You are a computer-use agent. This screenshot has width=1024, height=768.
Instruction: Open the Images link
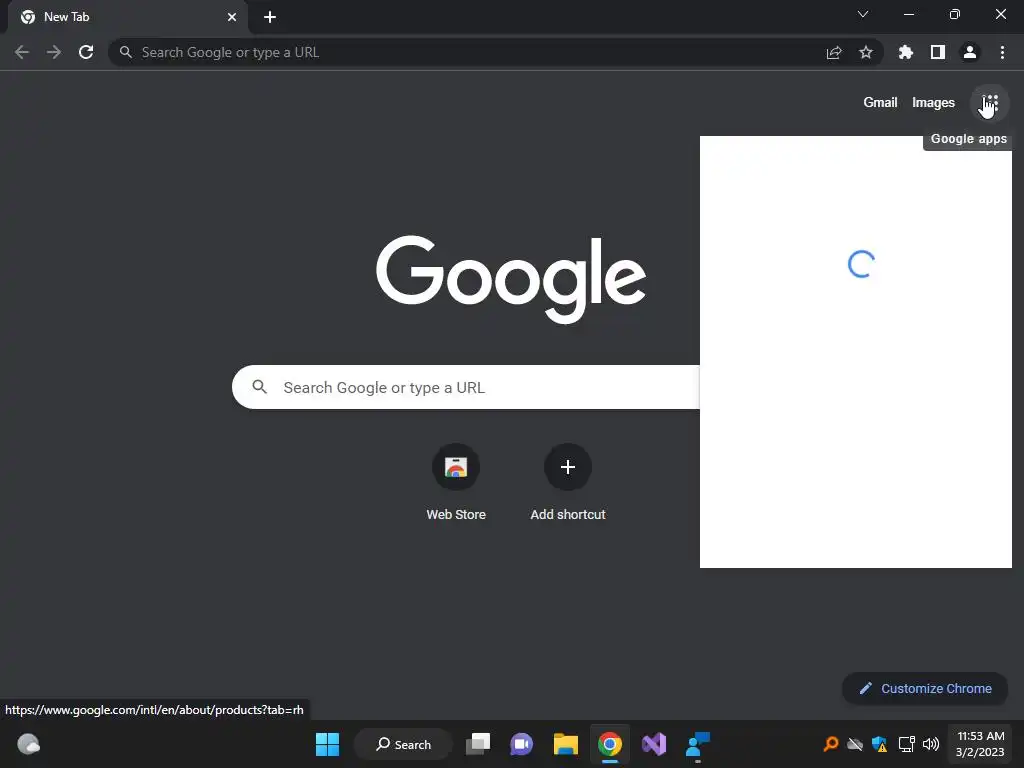click(x=933, y=103)
